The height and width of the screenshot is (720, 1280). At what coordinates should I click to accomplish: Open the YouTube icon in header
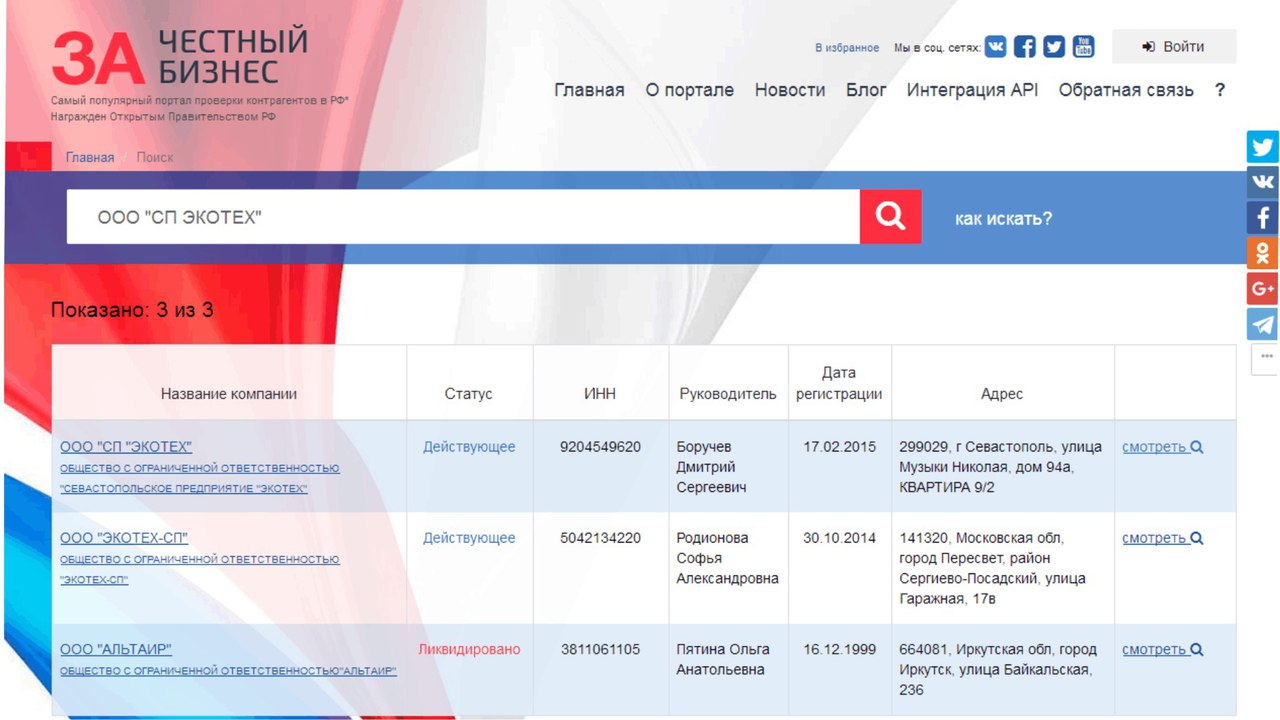click(x=1084, y=46)
